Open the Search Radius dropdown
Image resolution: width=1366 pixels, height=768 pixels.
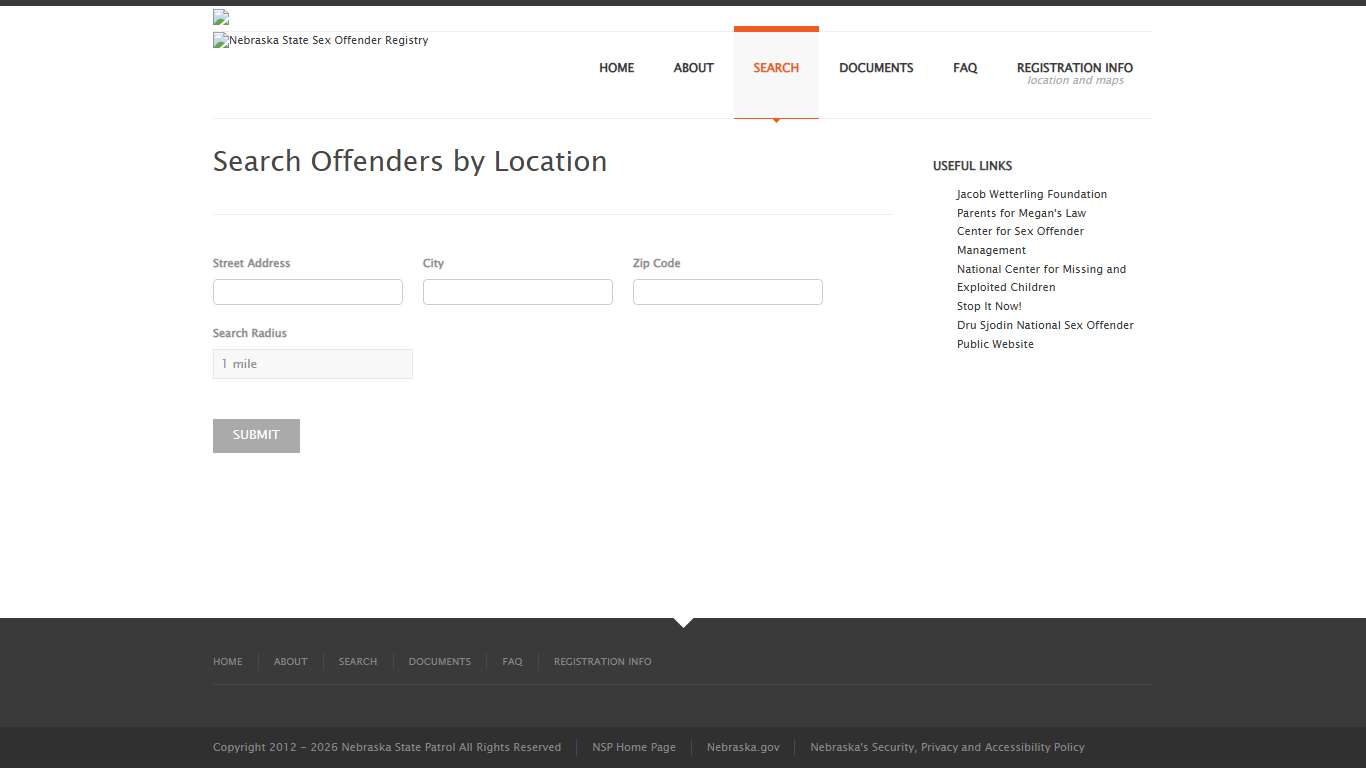[312, 363]
